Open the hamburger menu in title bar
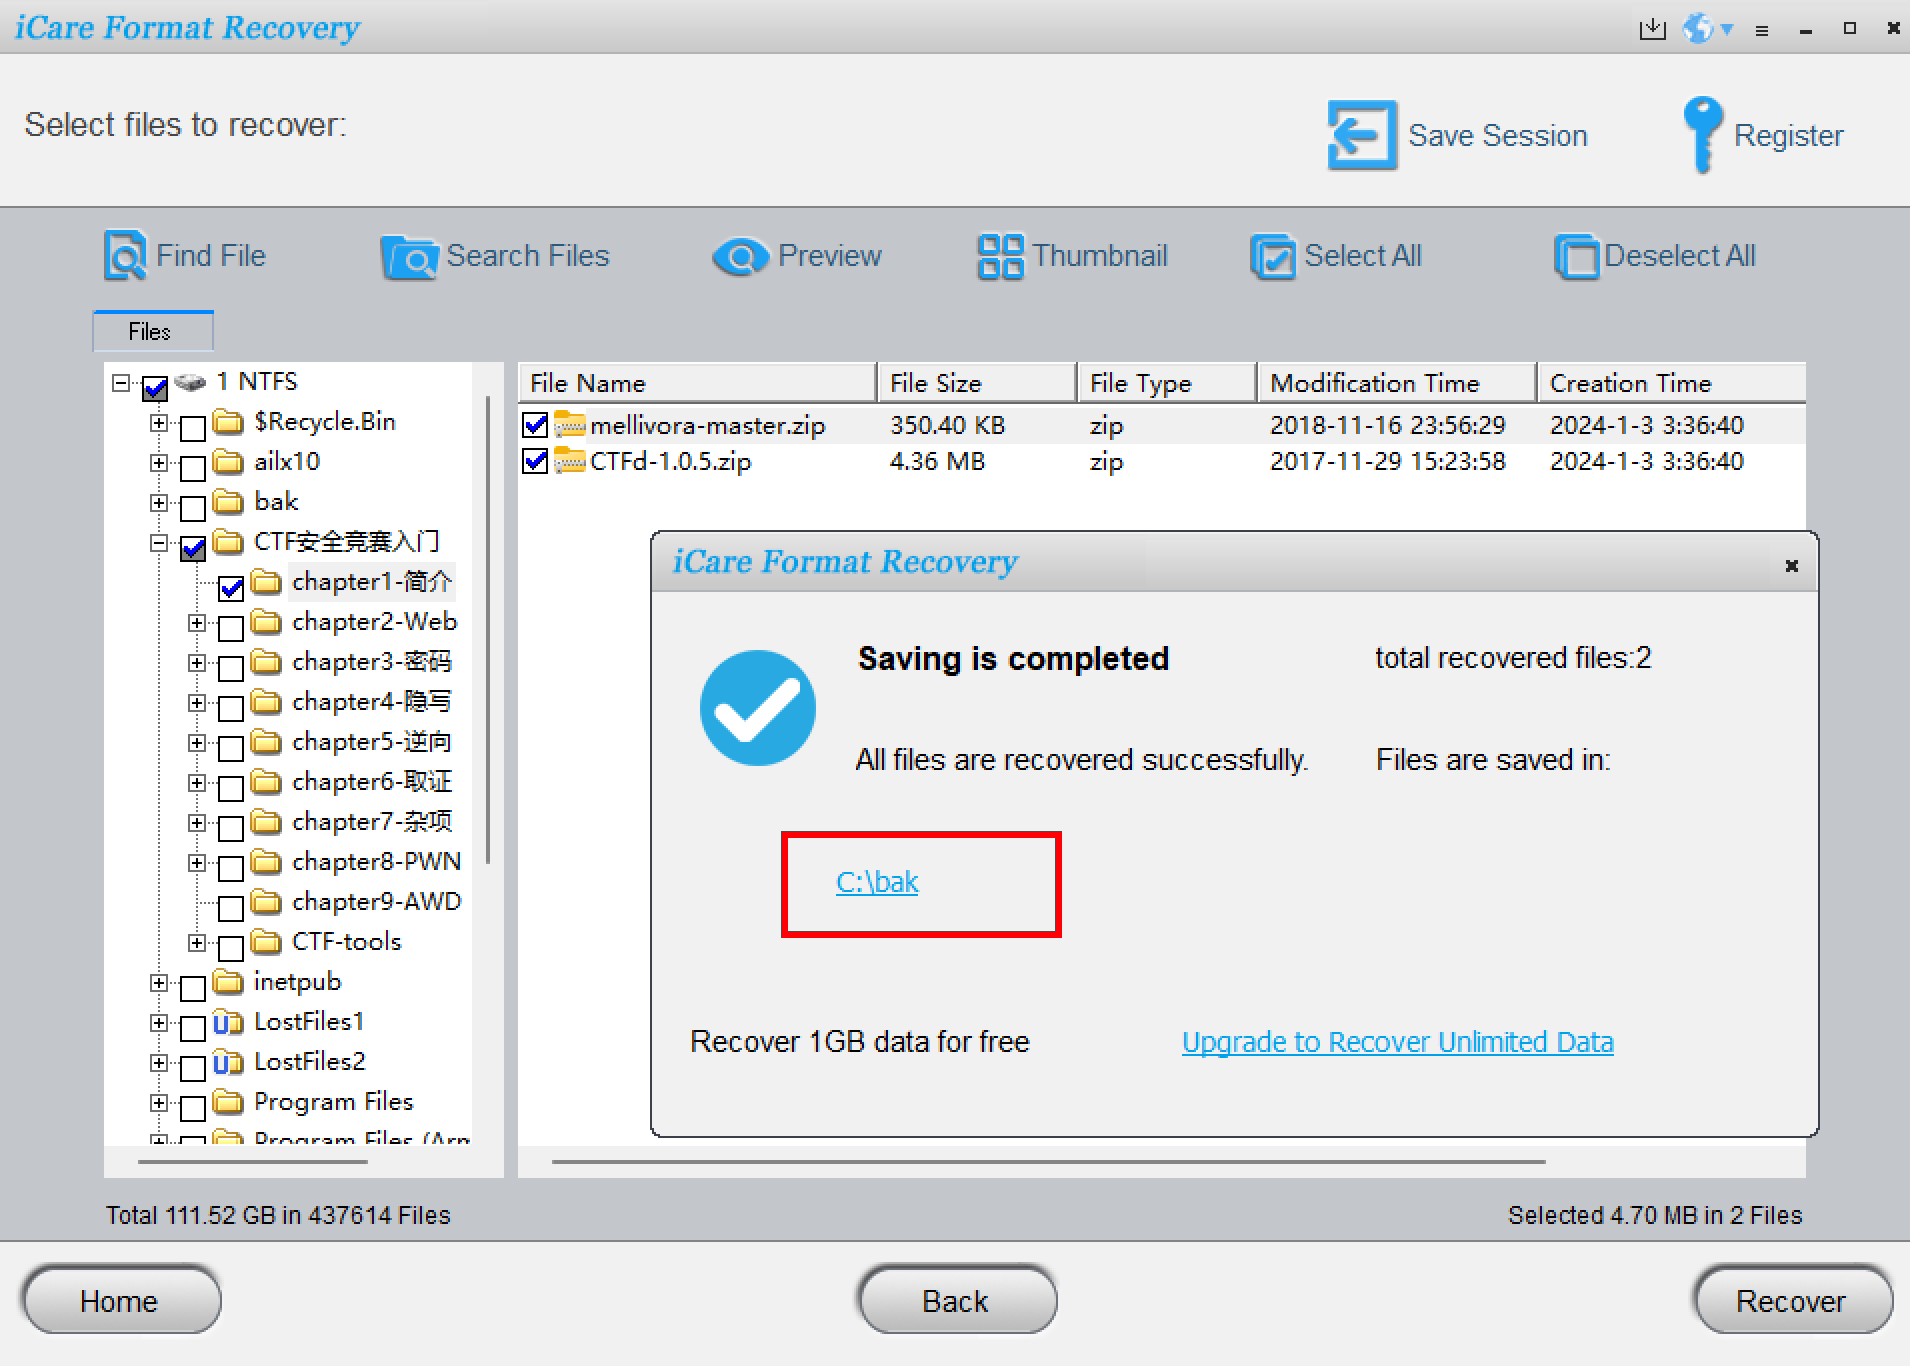This screenshot has width=1910, height=1366. (x=1762, y=29)
